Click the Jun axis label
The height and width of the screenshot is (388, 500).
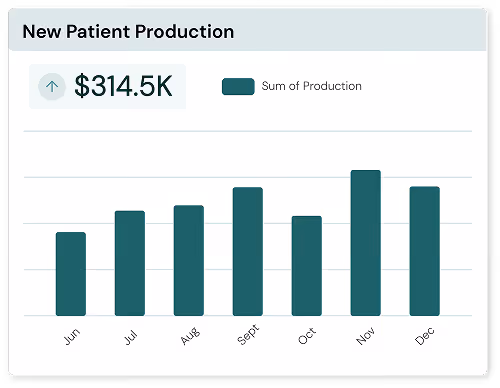tap(71, 336)
